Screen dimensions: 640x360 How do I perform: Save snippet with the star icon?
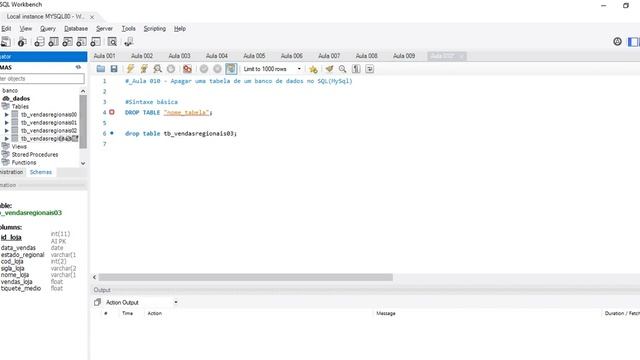(313, 69)
